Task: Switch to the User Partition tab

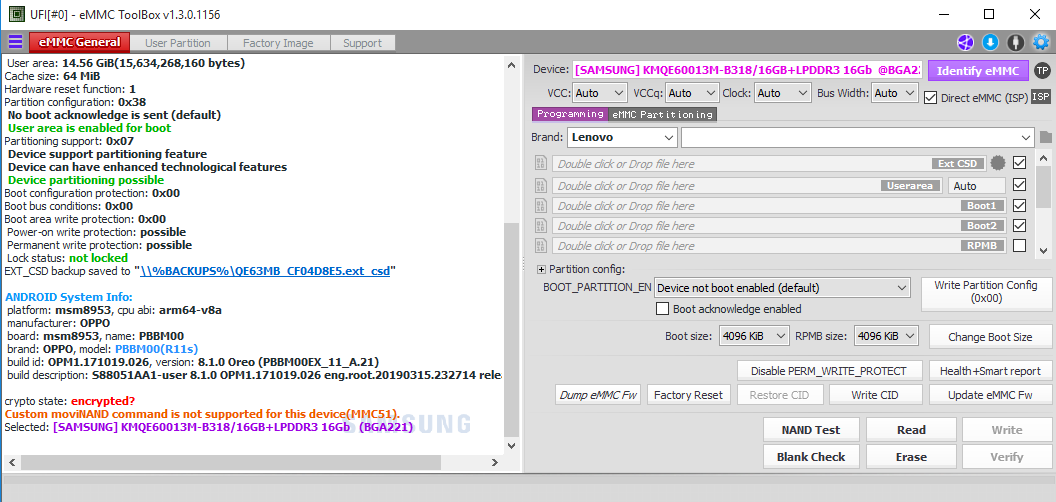Action: click(177, 43)
